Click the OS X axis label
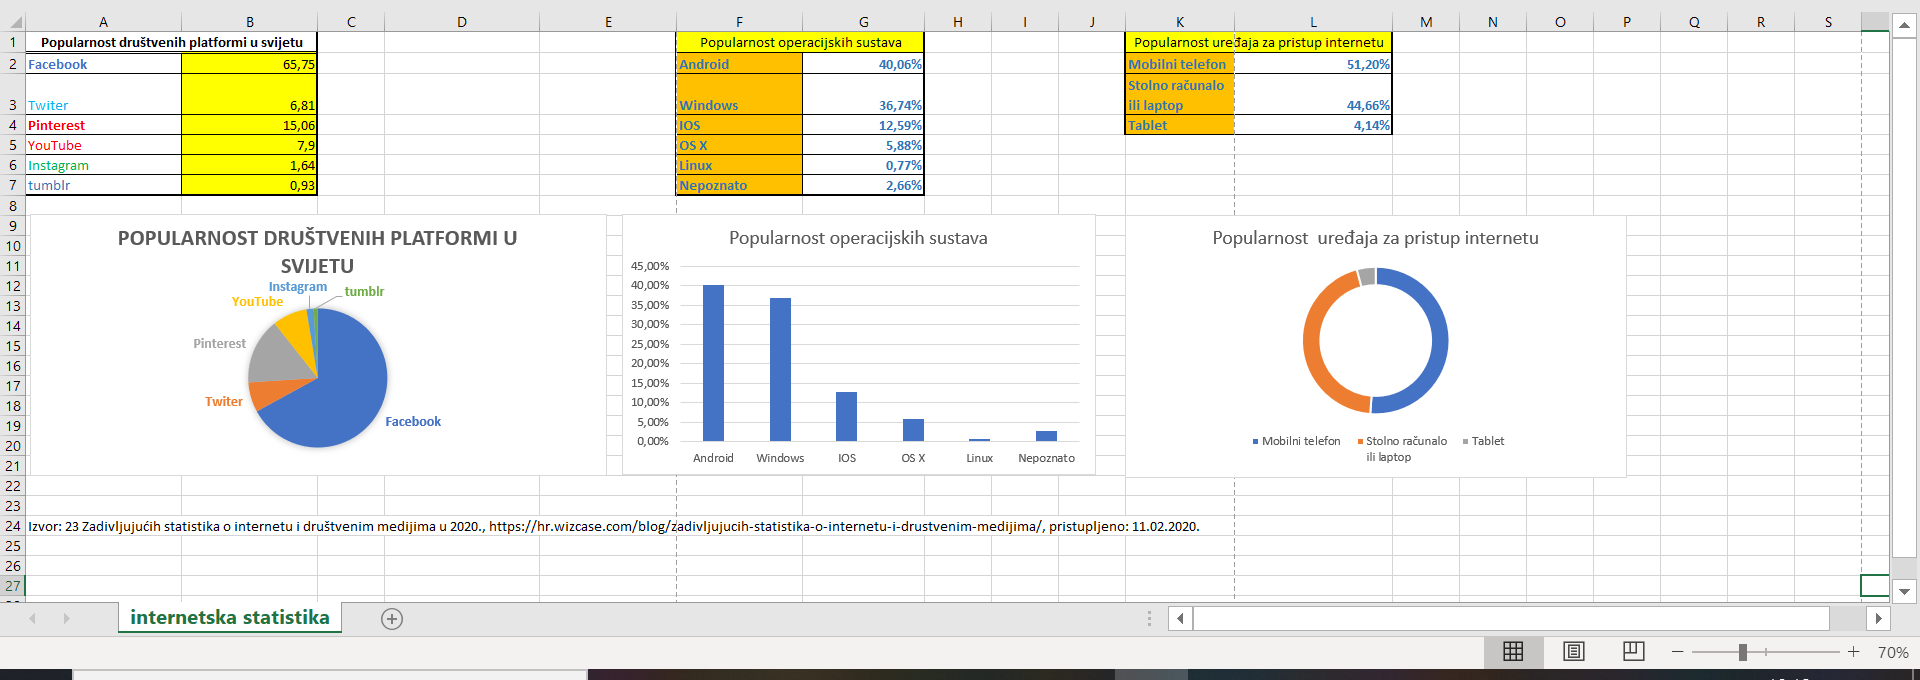The image size is (1920, 680). (x=913, y=458)
